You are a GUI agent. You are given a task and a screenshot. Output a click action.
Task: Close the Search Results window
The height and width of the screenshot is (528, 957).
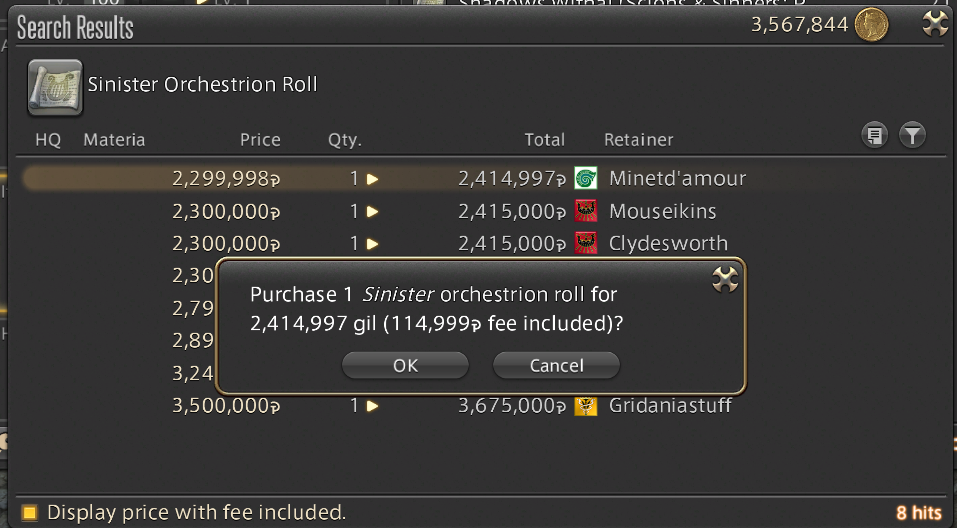click(x=934, y=24)
